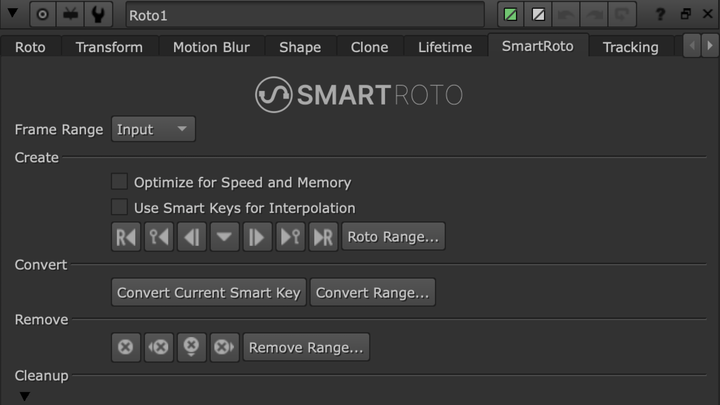Screen dimensions: 720x405
Task: Show more tabs with right arrow
Action: [710, 45]
